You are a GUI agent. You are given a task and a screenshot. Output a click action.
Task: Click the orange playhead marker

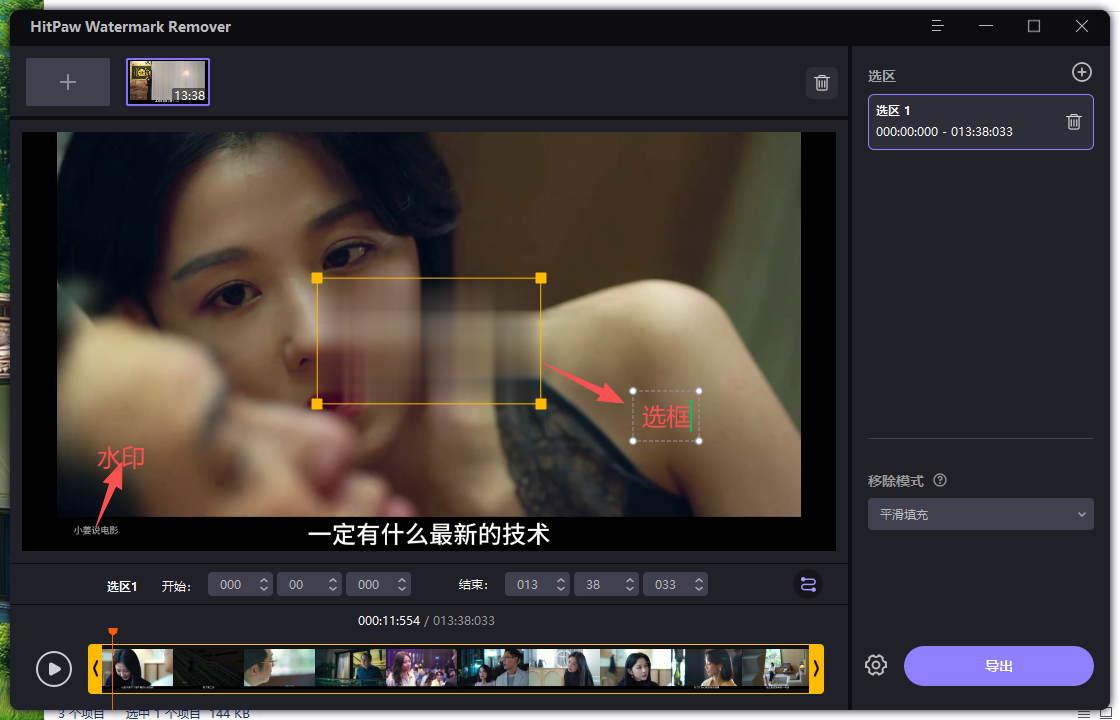point(113,631)
